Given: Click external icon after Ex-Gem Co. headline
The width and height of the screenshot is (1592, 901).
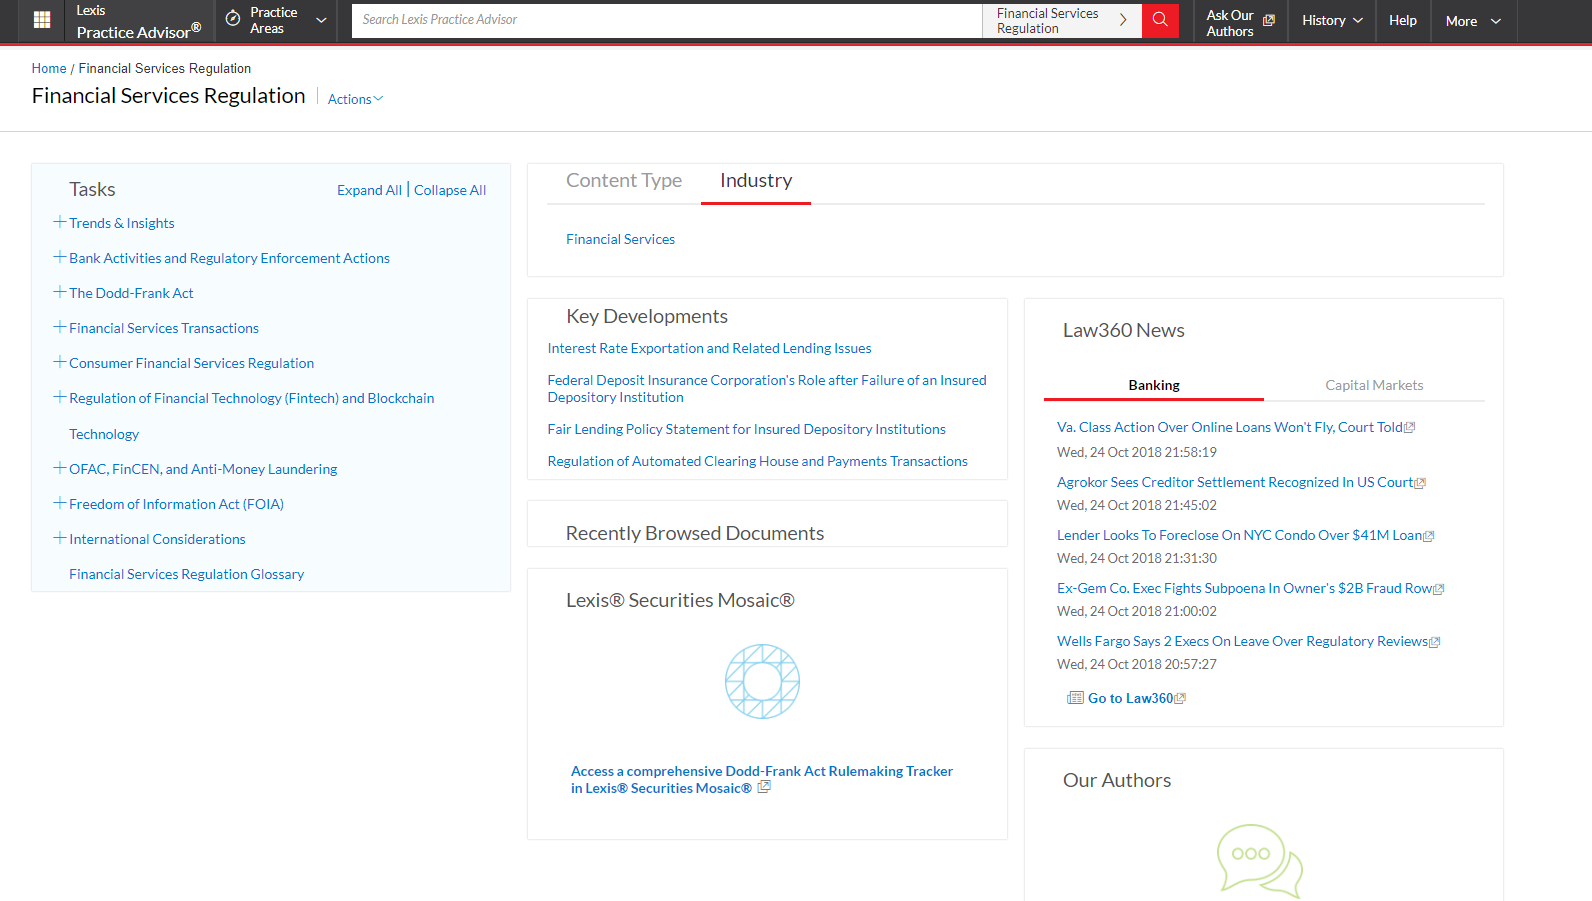Looking at the screenshot, I should [1439, 589].
